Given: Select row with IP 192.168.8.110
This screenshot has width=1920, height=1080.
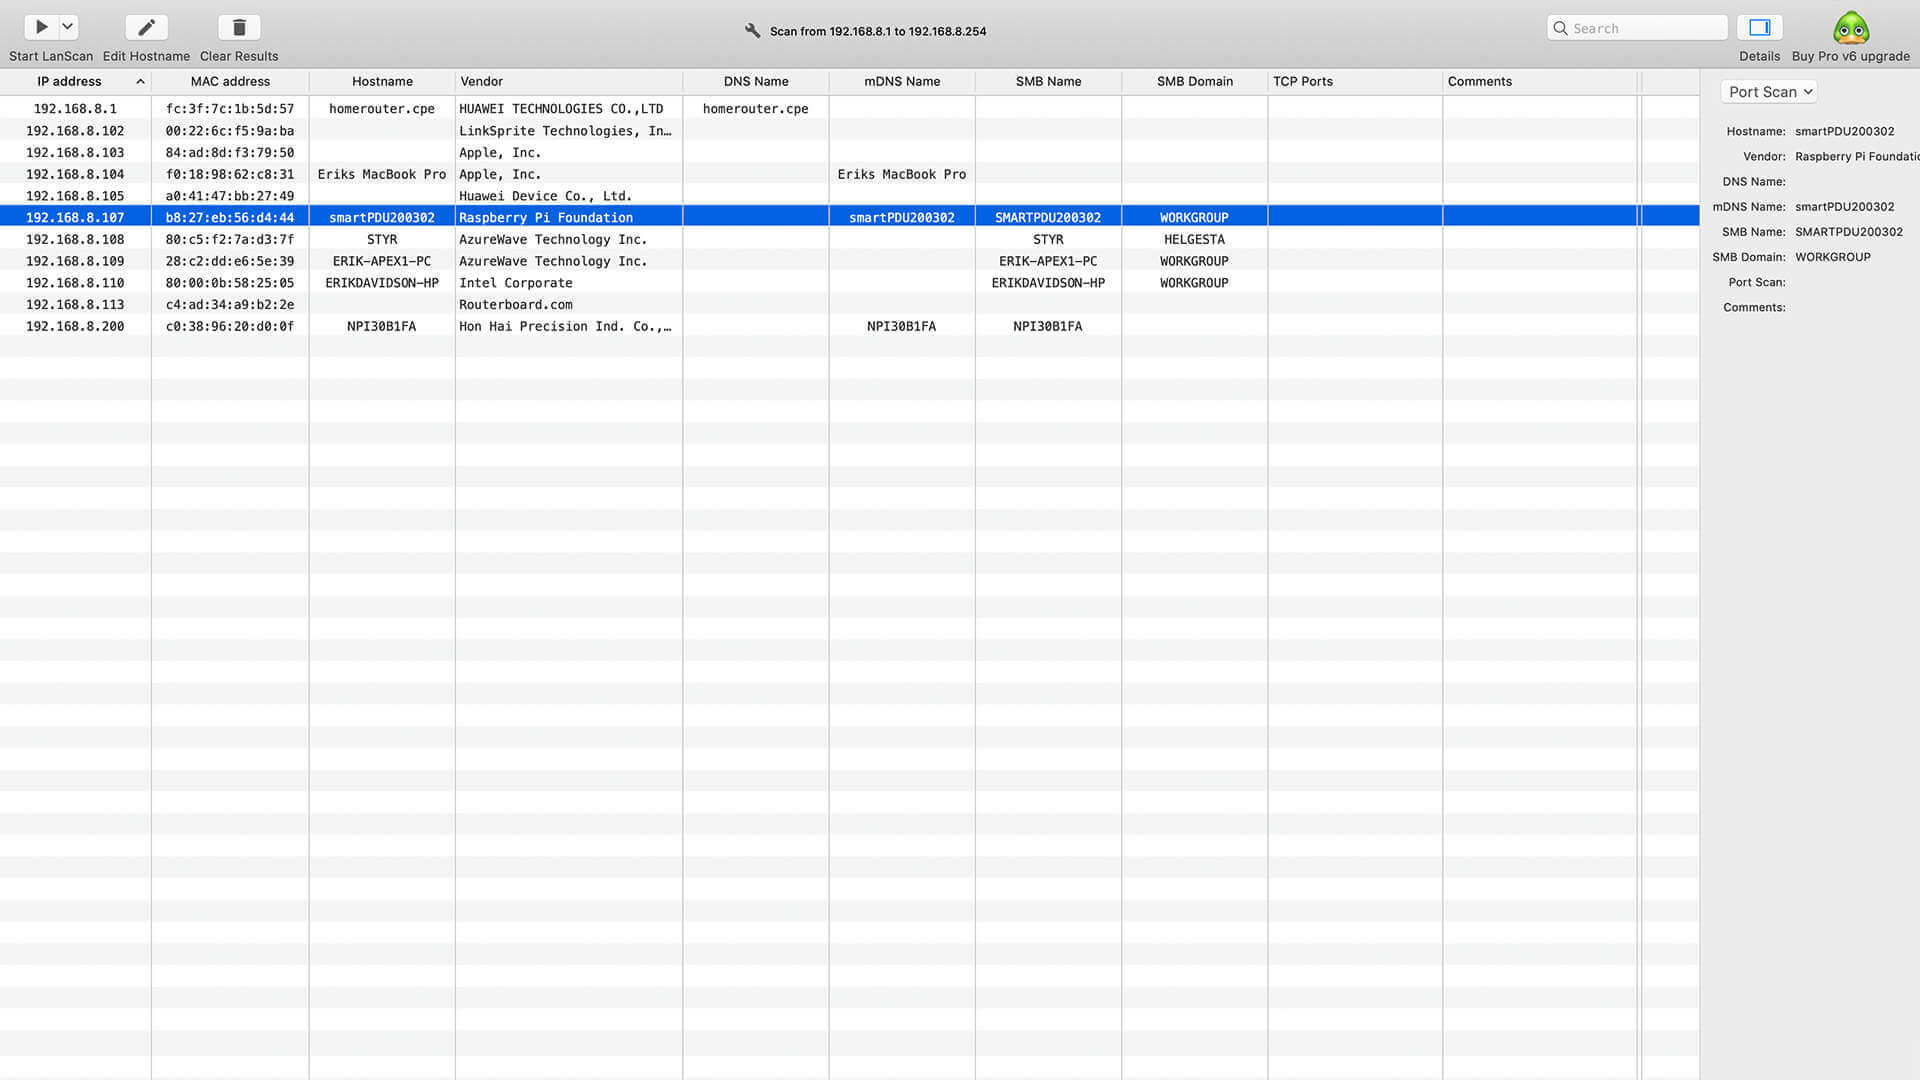Looking at the screenshot, I should coord(850,283).
